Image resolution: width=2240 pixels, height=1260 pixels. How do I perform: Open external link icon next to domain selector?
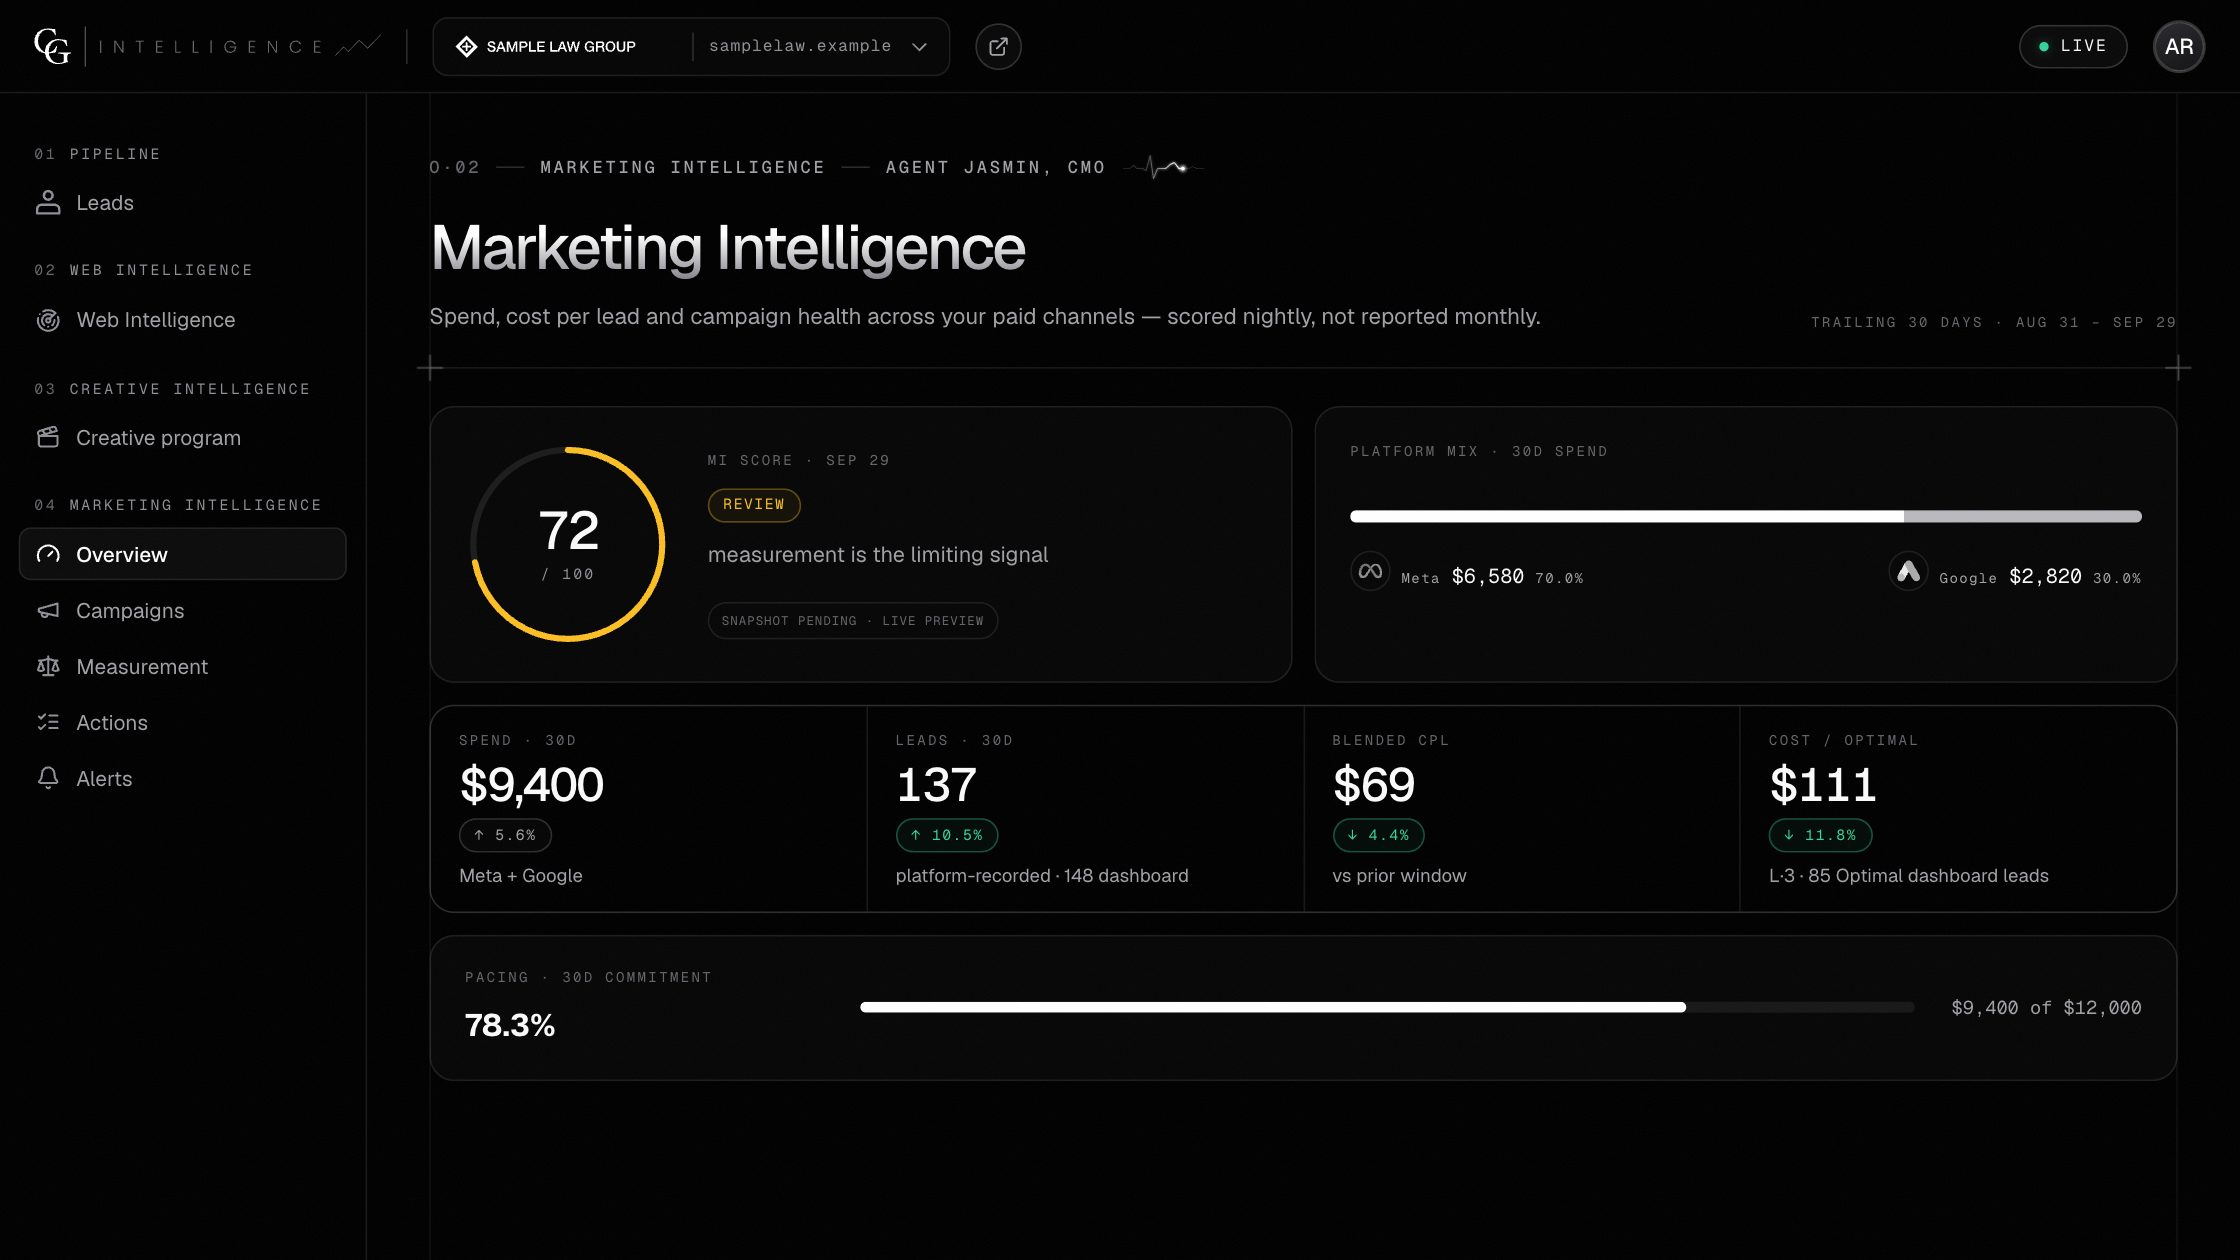click(x=998, y=46)
